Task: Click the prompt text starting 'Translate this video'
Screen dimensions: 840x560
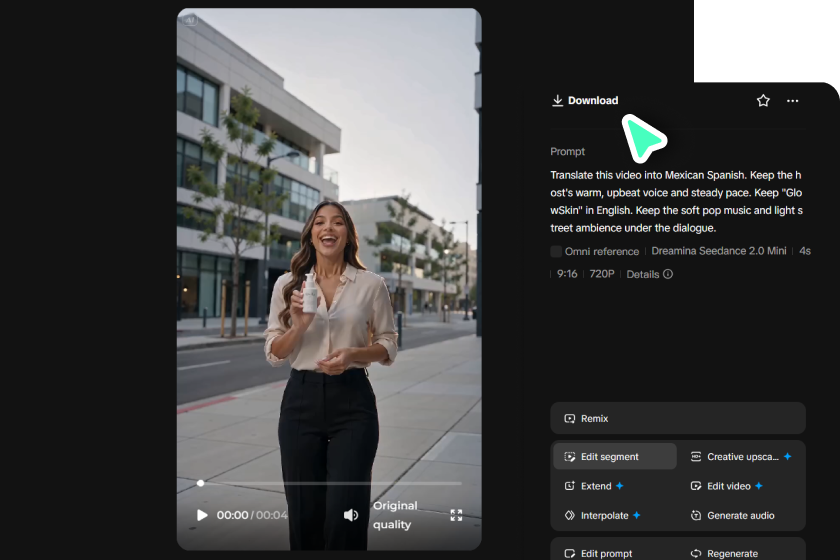Action: click(x=676, y=201)
